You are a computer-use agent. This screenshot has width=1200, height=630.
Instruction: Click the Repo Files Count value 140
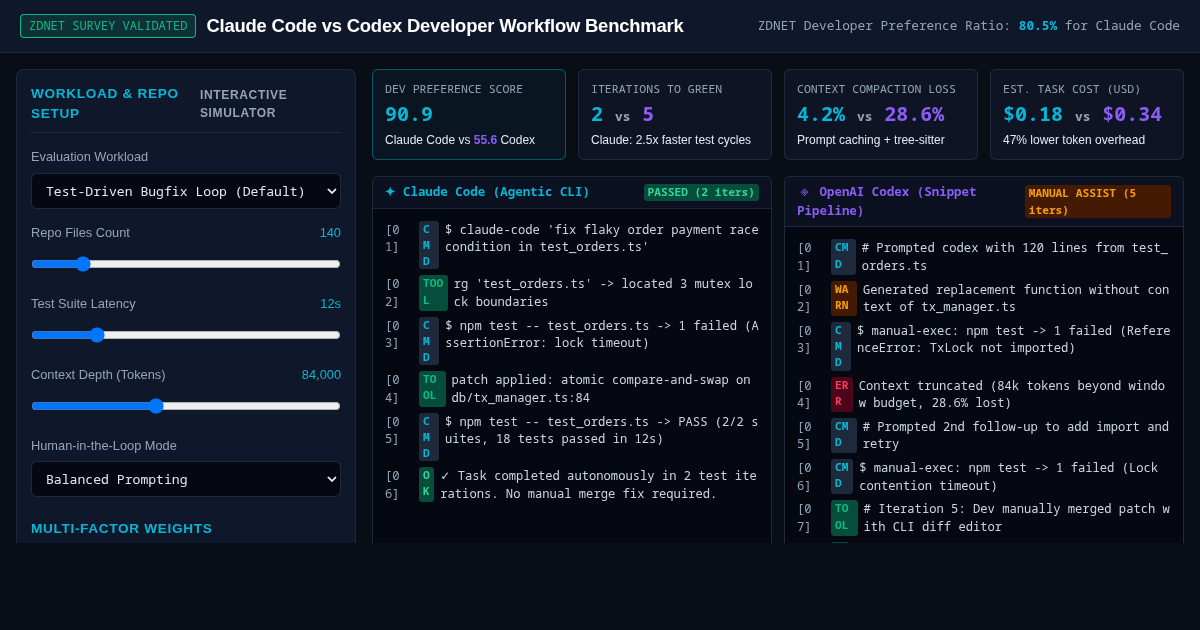point(330,232)
